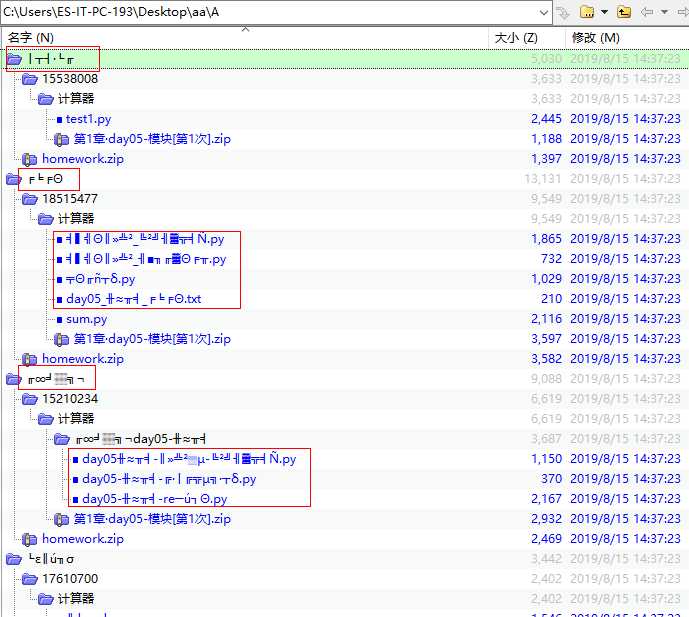Image resolution: width=689 pixels, height=617 pixels.
Task: Select the test1.py file
Action: (88, 119)
